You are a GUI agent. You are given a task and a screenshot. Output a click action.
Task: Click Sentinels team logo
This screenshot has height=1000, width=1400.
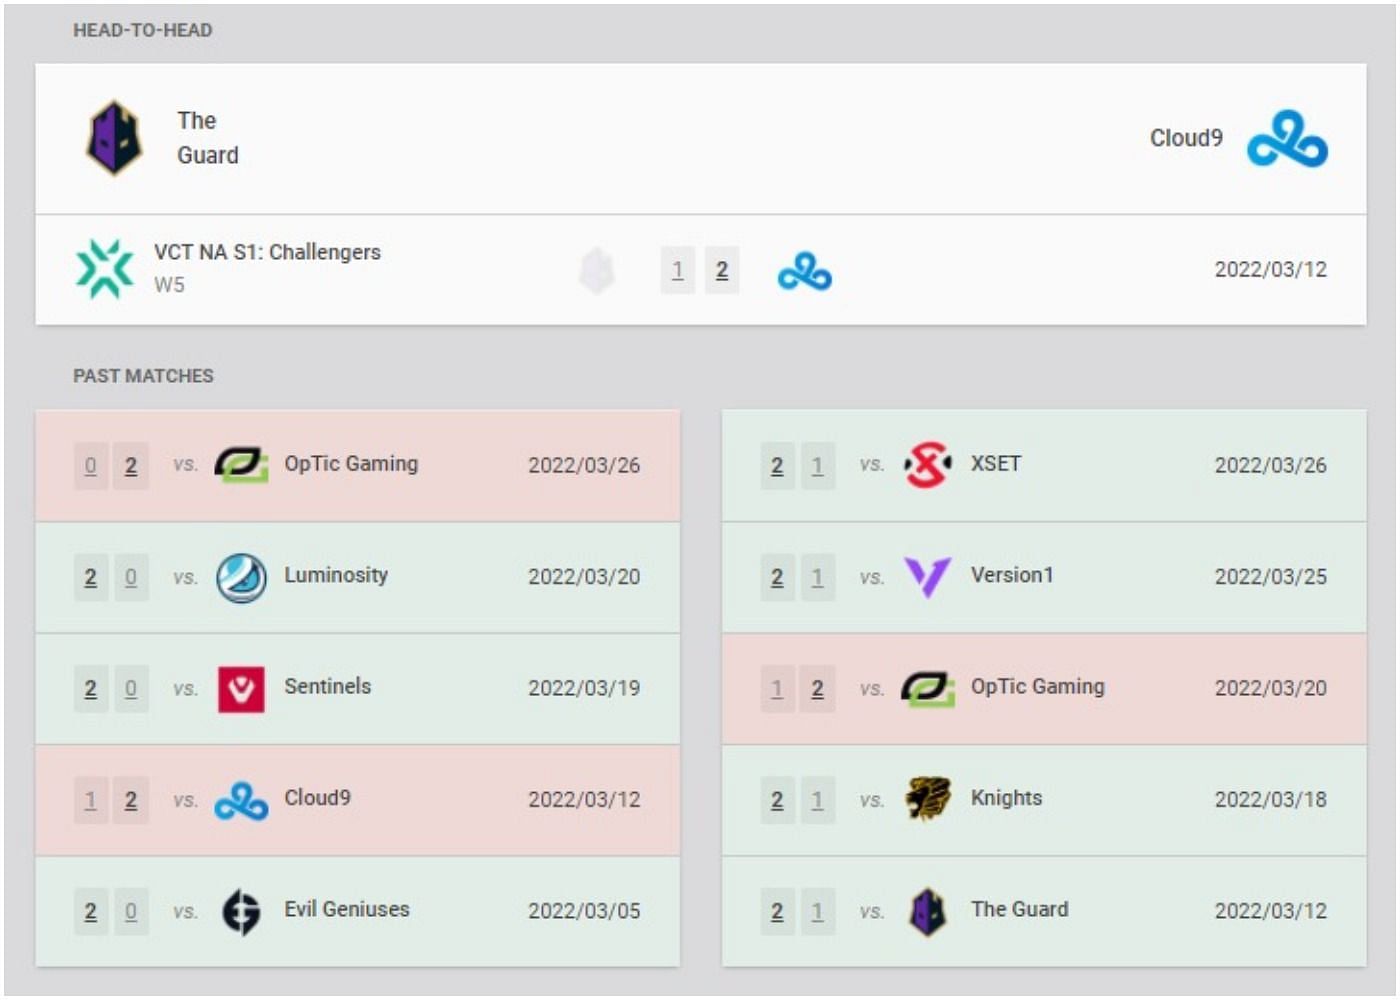pos(241,689)
